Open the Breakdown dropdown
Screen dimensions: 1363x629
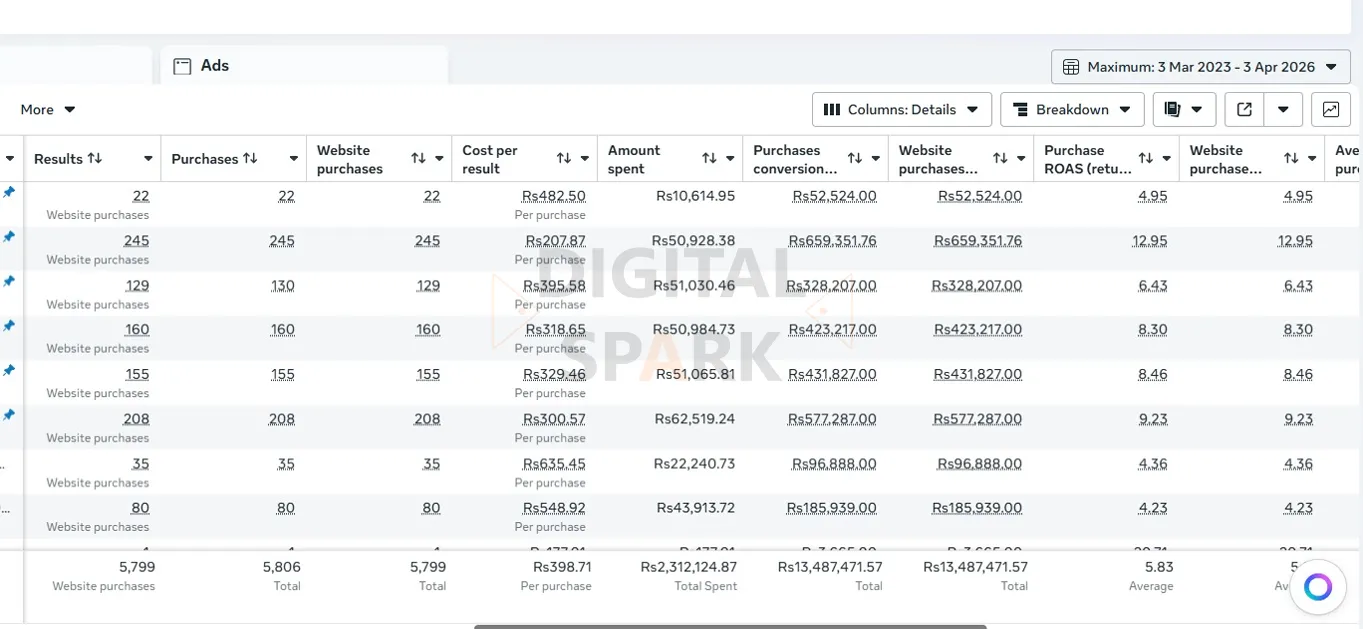coord(1072,109)
